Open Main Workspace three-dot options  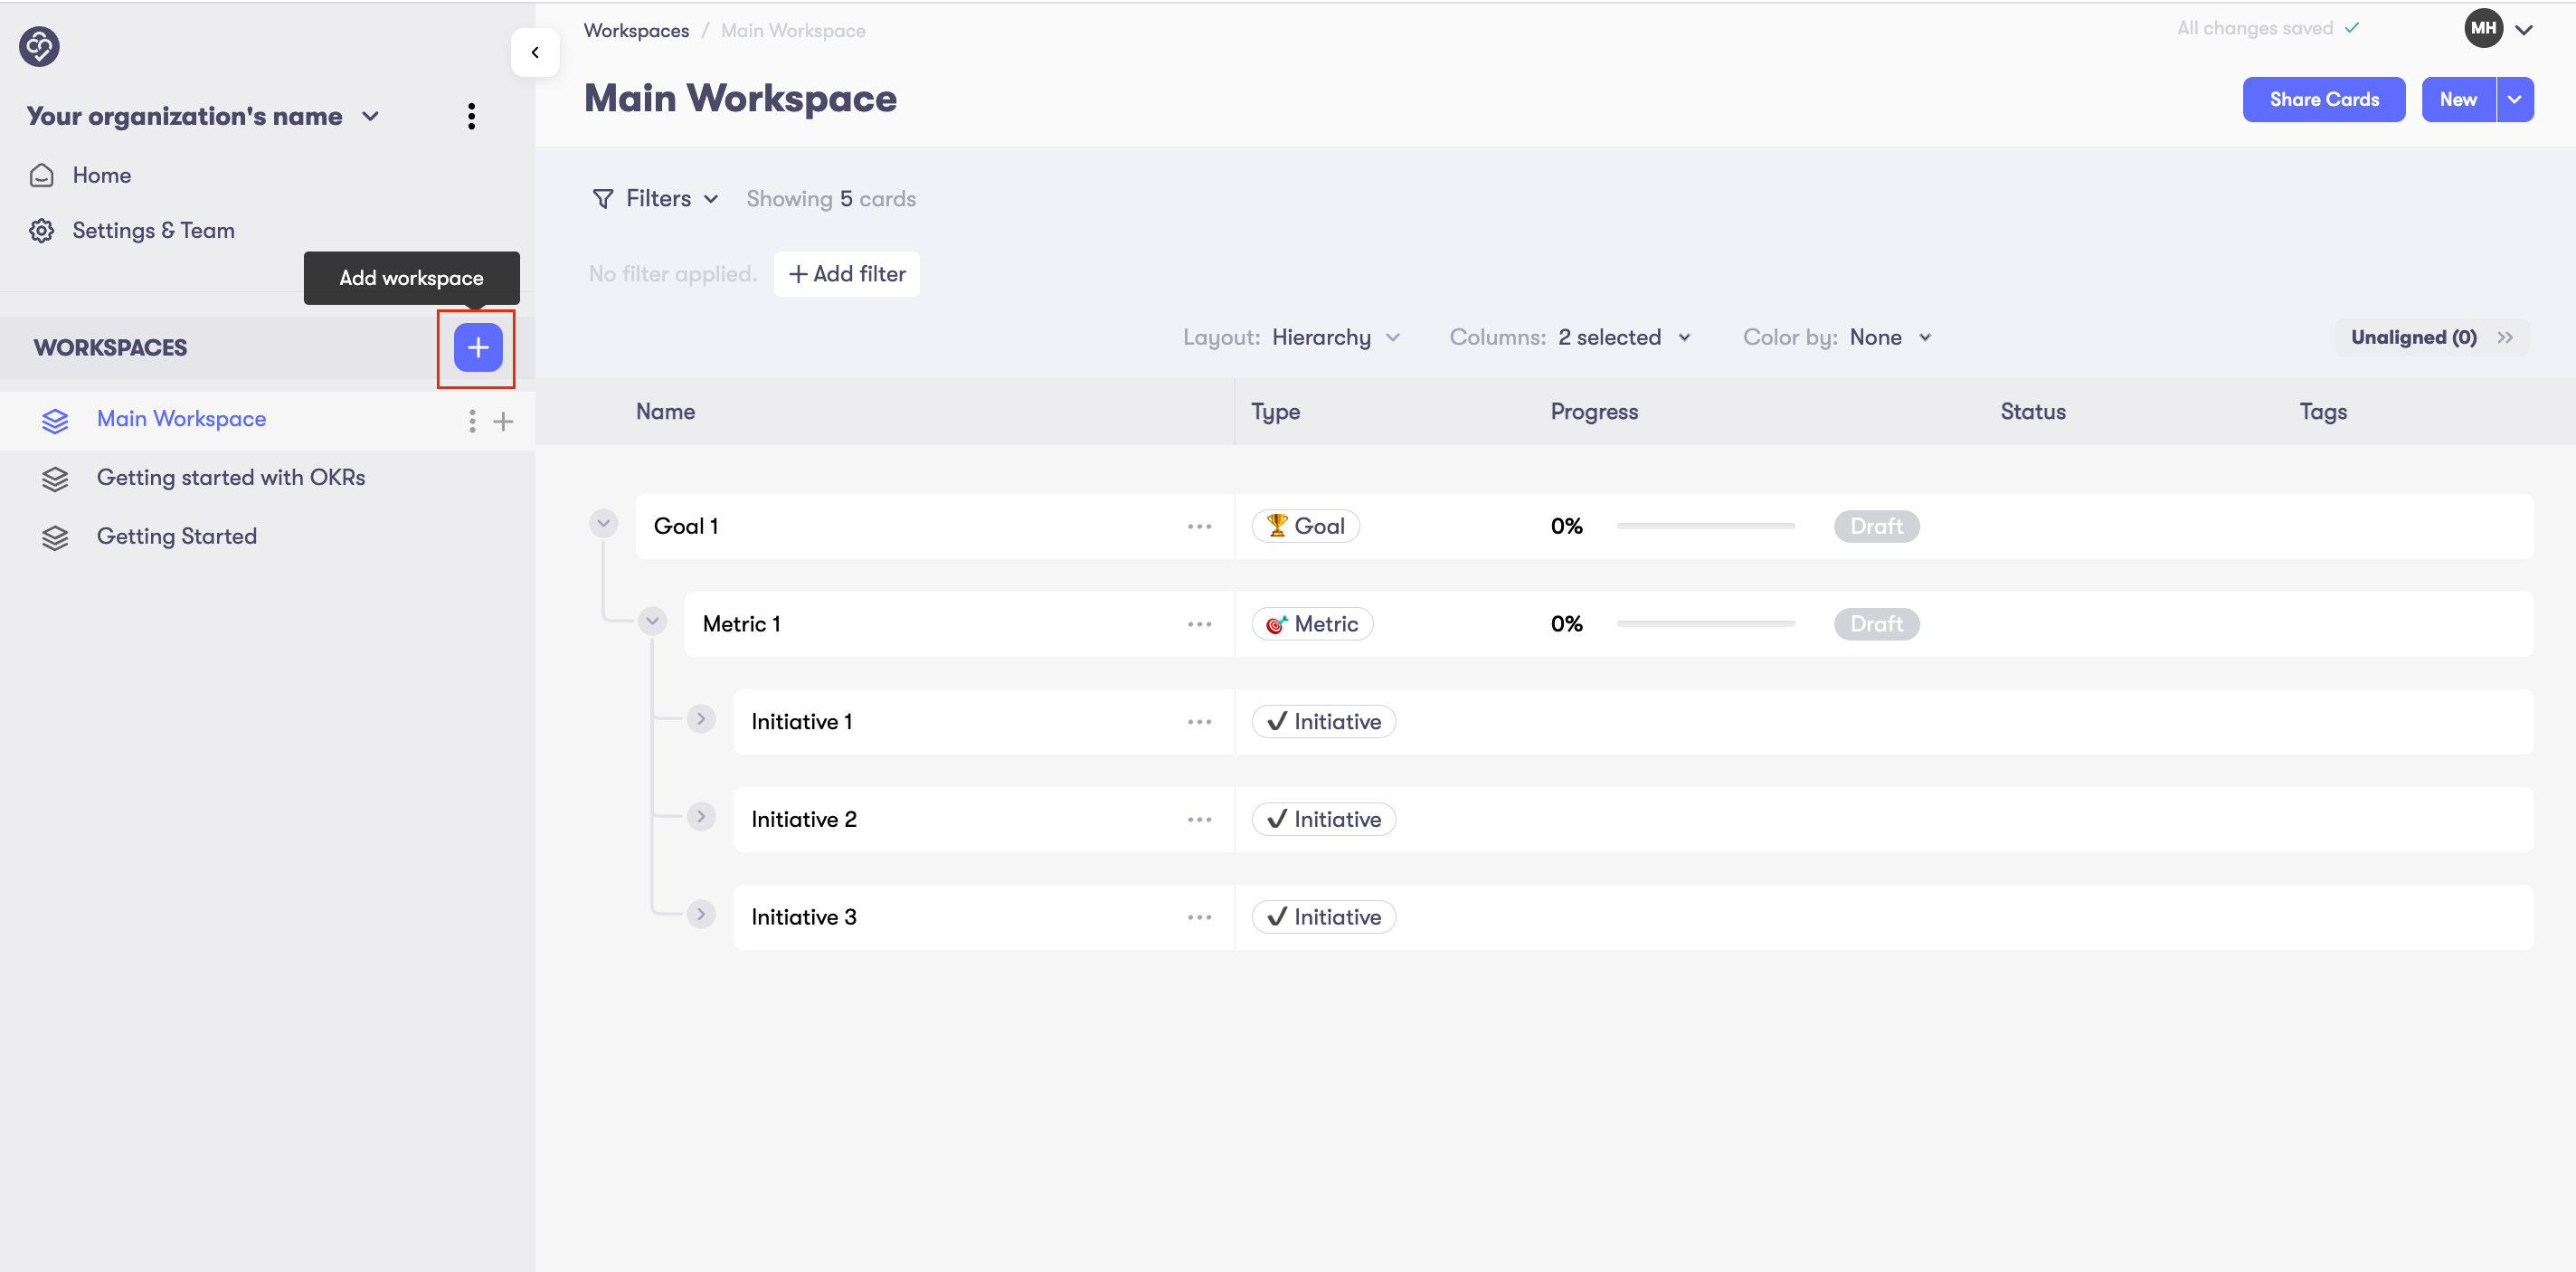(x=472, y=420)
